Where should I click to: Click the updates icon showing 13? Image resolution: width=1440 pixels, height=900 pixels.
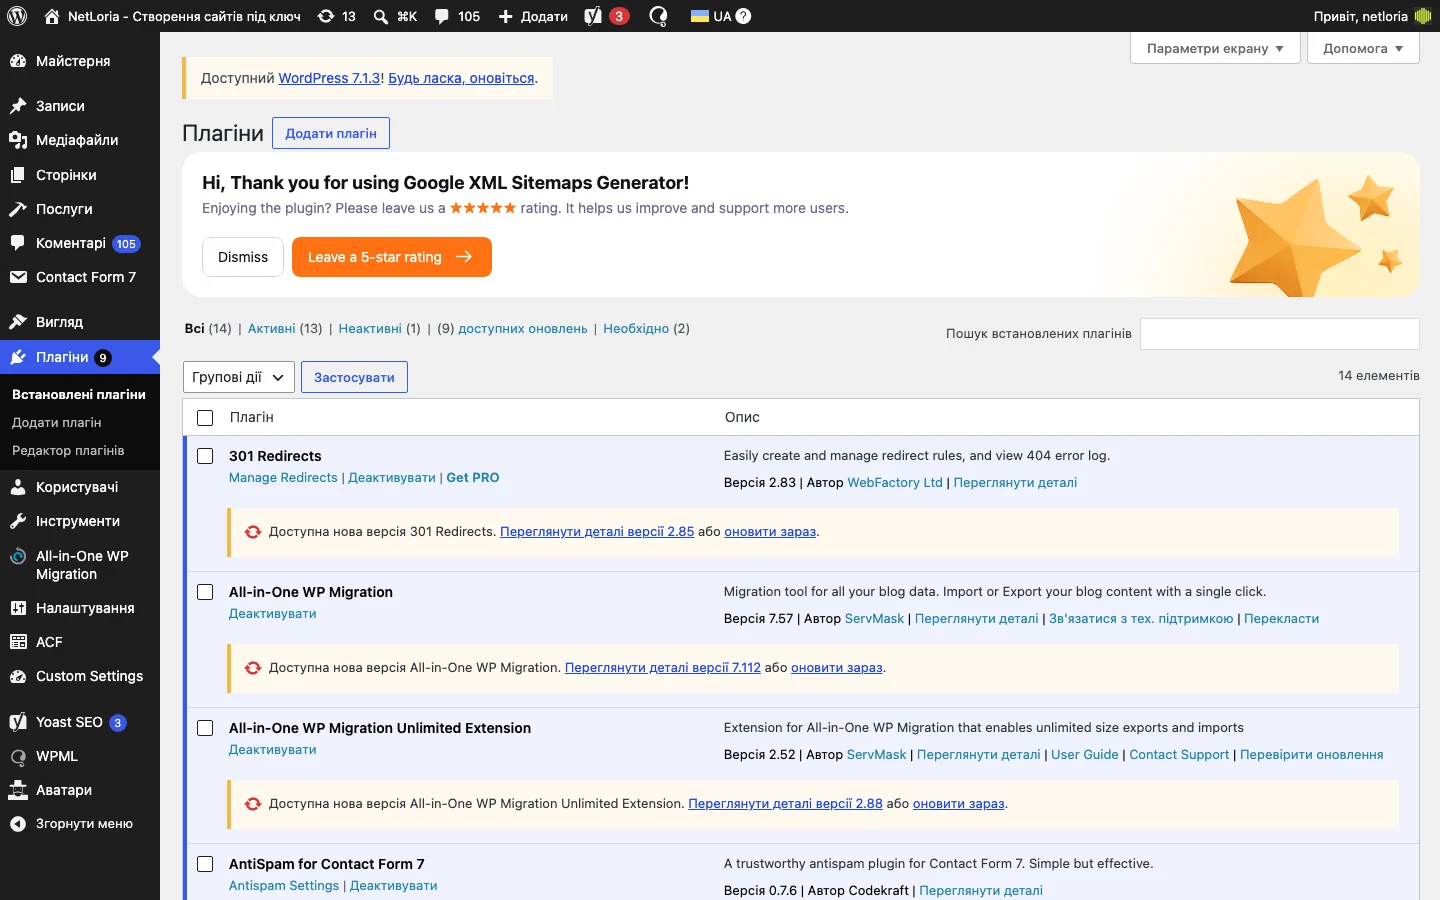tap(326, 16)
